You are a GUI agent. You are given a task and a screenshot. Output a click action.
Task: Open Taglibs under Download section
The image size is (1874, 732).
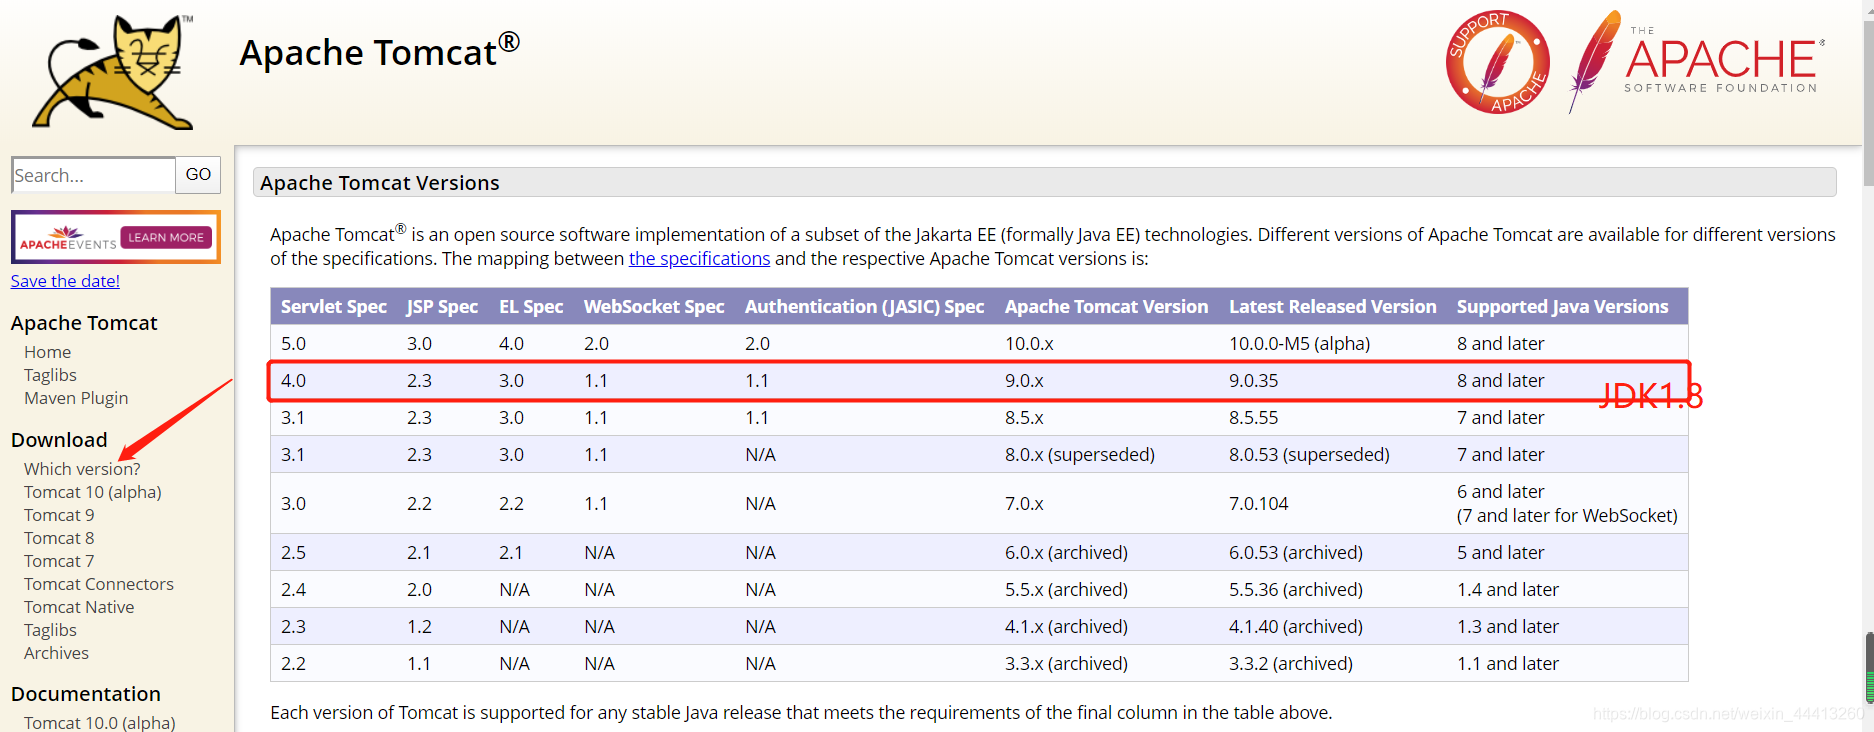click(50, 630)
